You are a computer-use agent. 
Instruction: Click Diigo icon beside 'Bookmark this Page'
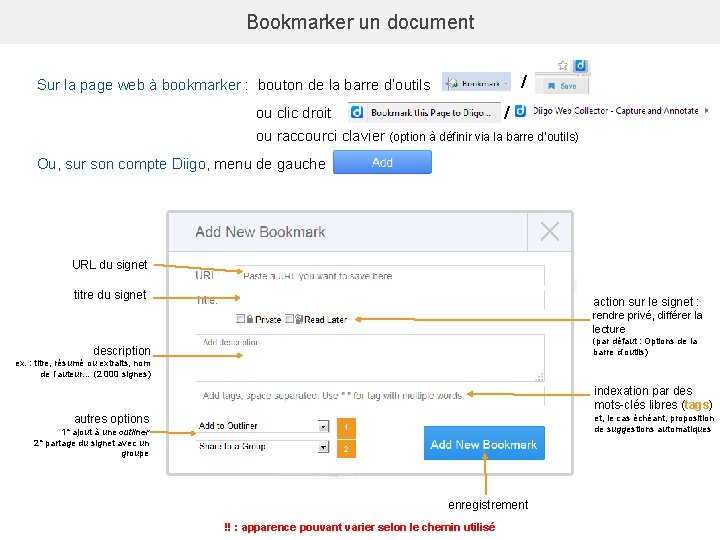point(357,112)
